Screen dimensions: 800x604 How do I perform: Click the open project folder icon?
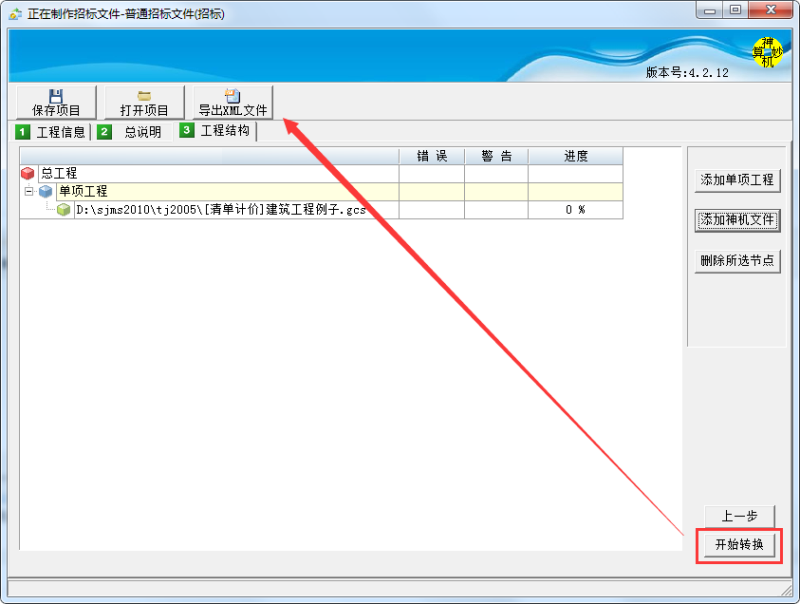coord(144,95)
